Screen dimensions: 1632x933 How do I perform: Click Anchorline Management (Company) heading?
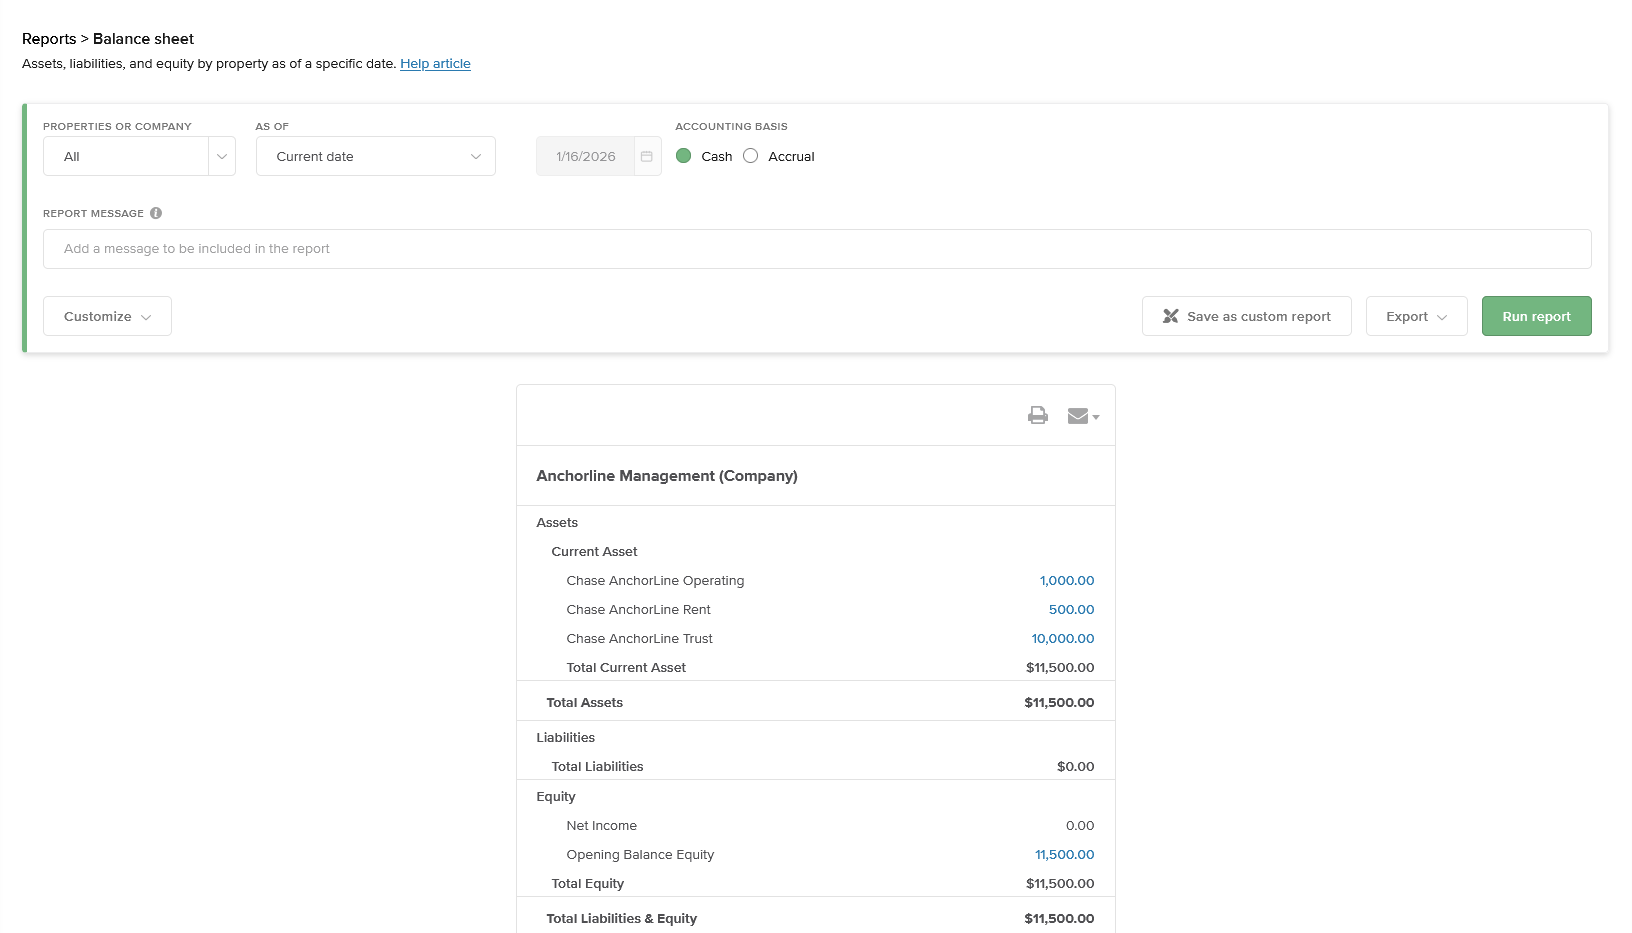point(667,476)
